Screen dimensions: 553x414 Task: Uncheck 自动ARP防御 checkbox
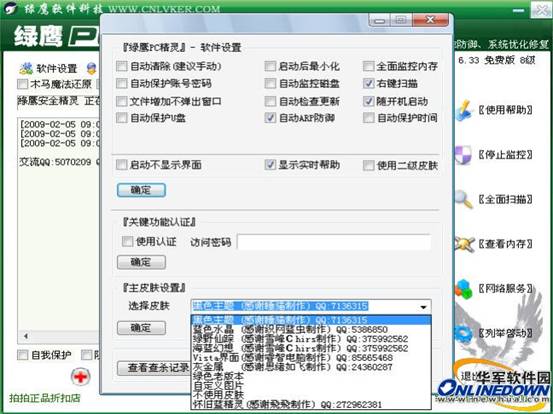pyautogui.click(x=270, y=118)
